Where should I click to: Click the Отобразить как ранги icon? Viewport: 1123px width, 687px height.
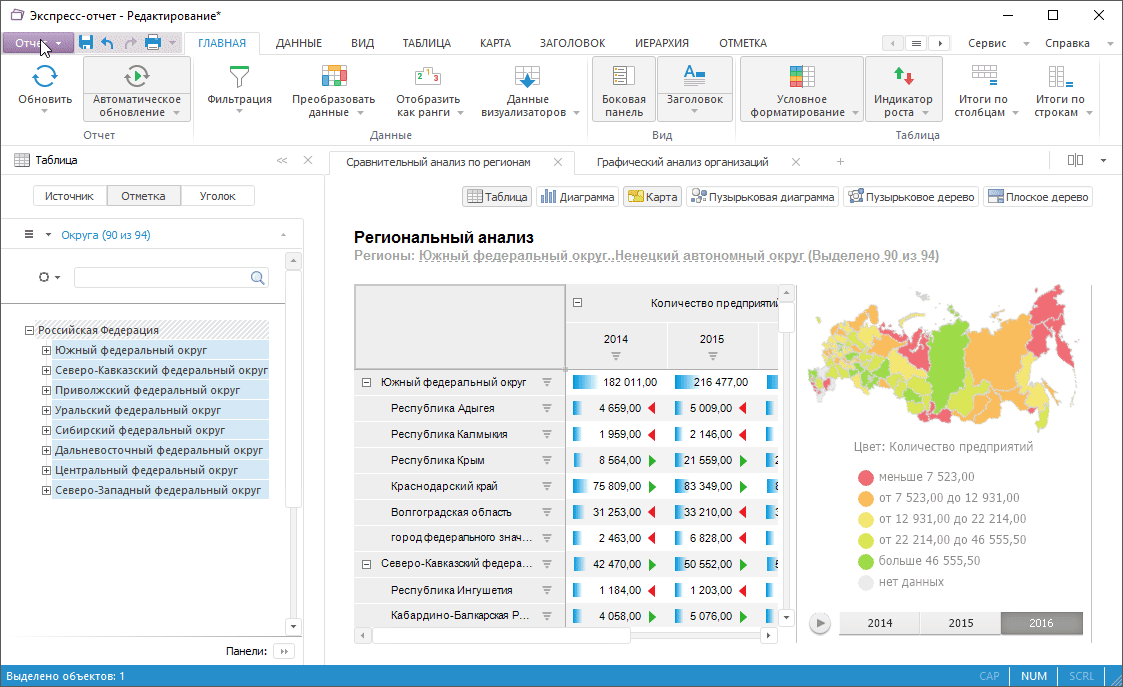[x=427, y=76]
